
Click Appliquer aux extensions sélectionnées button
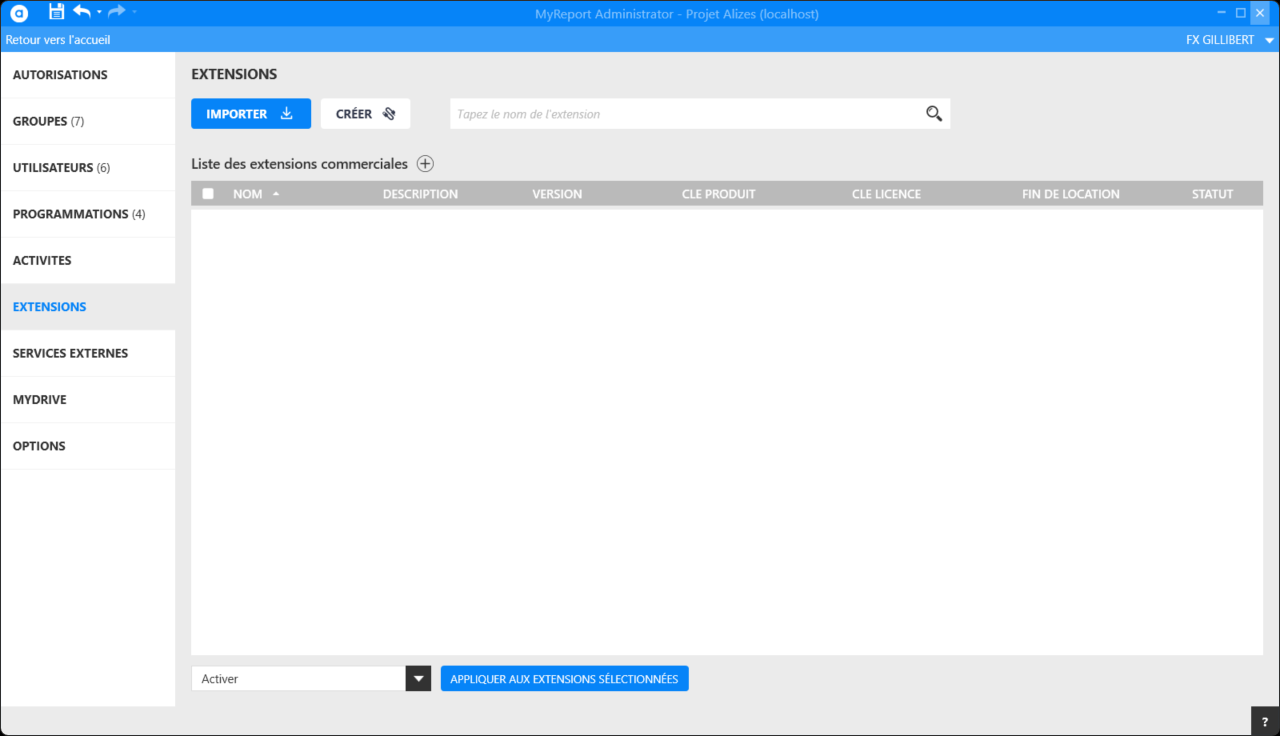click(564, 679)
